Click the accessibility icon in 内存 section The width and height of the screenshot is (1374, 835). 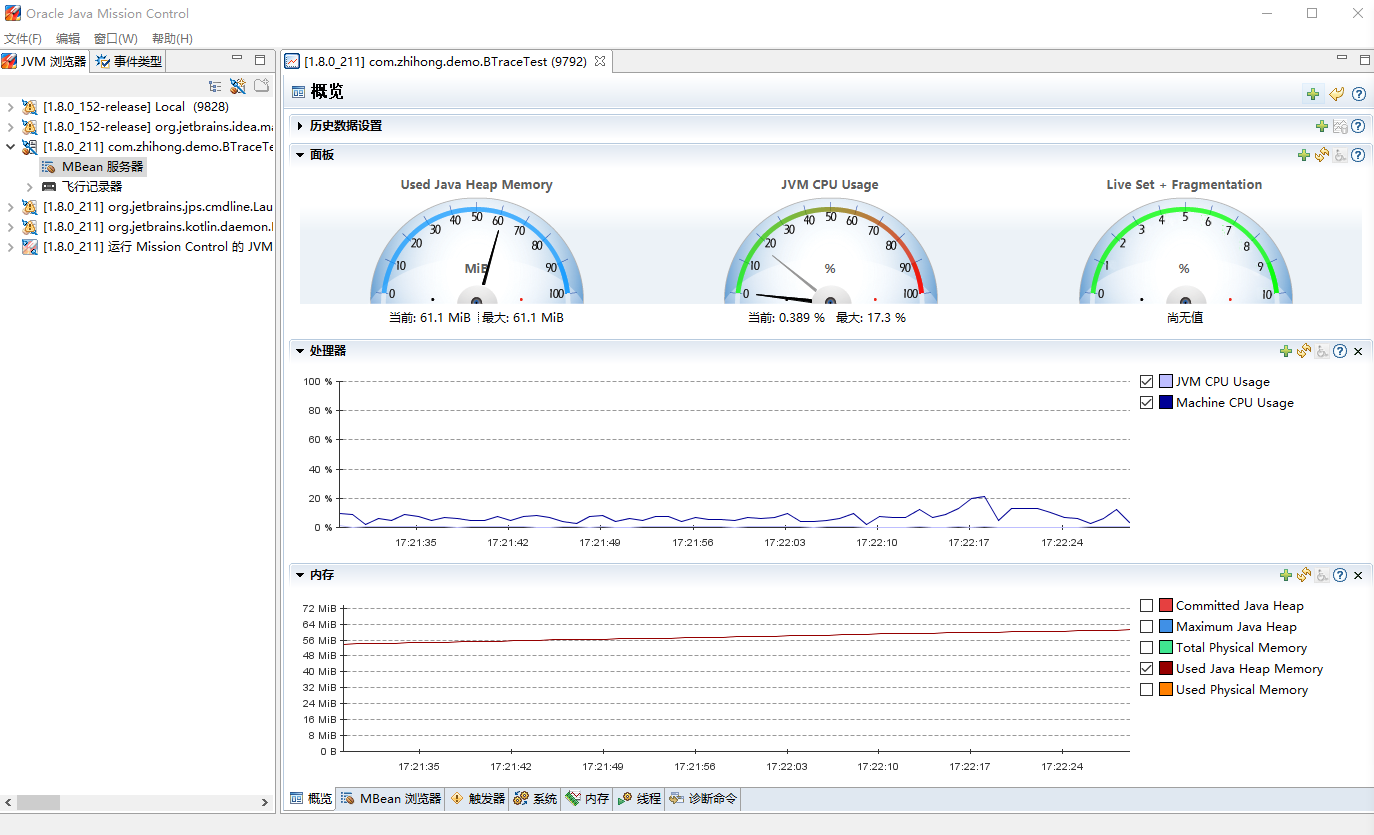click(x=1322, y=575)
